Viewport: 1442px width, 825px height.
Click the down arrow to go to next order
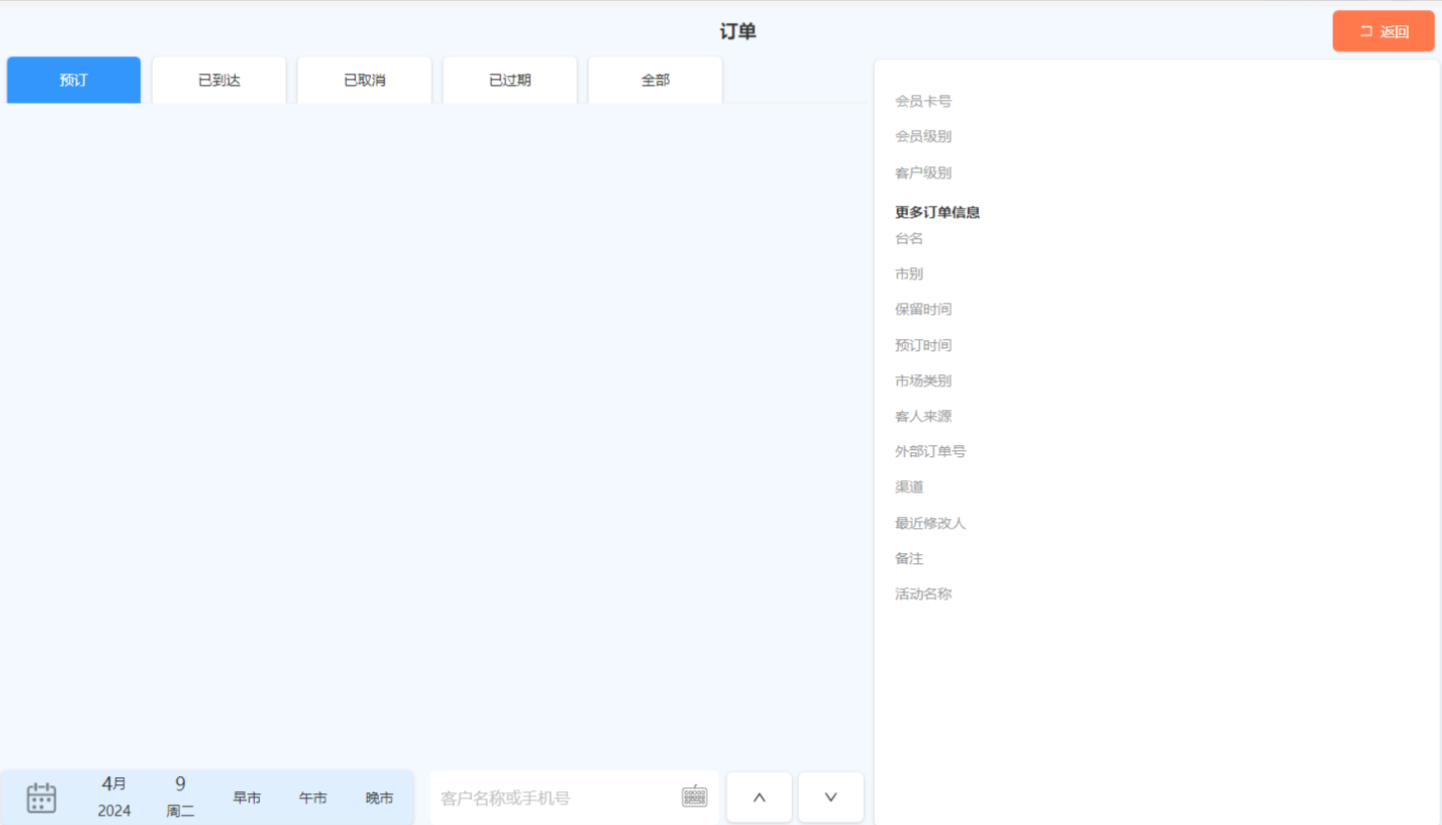[x=830, y=797]
